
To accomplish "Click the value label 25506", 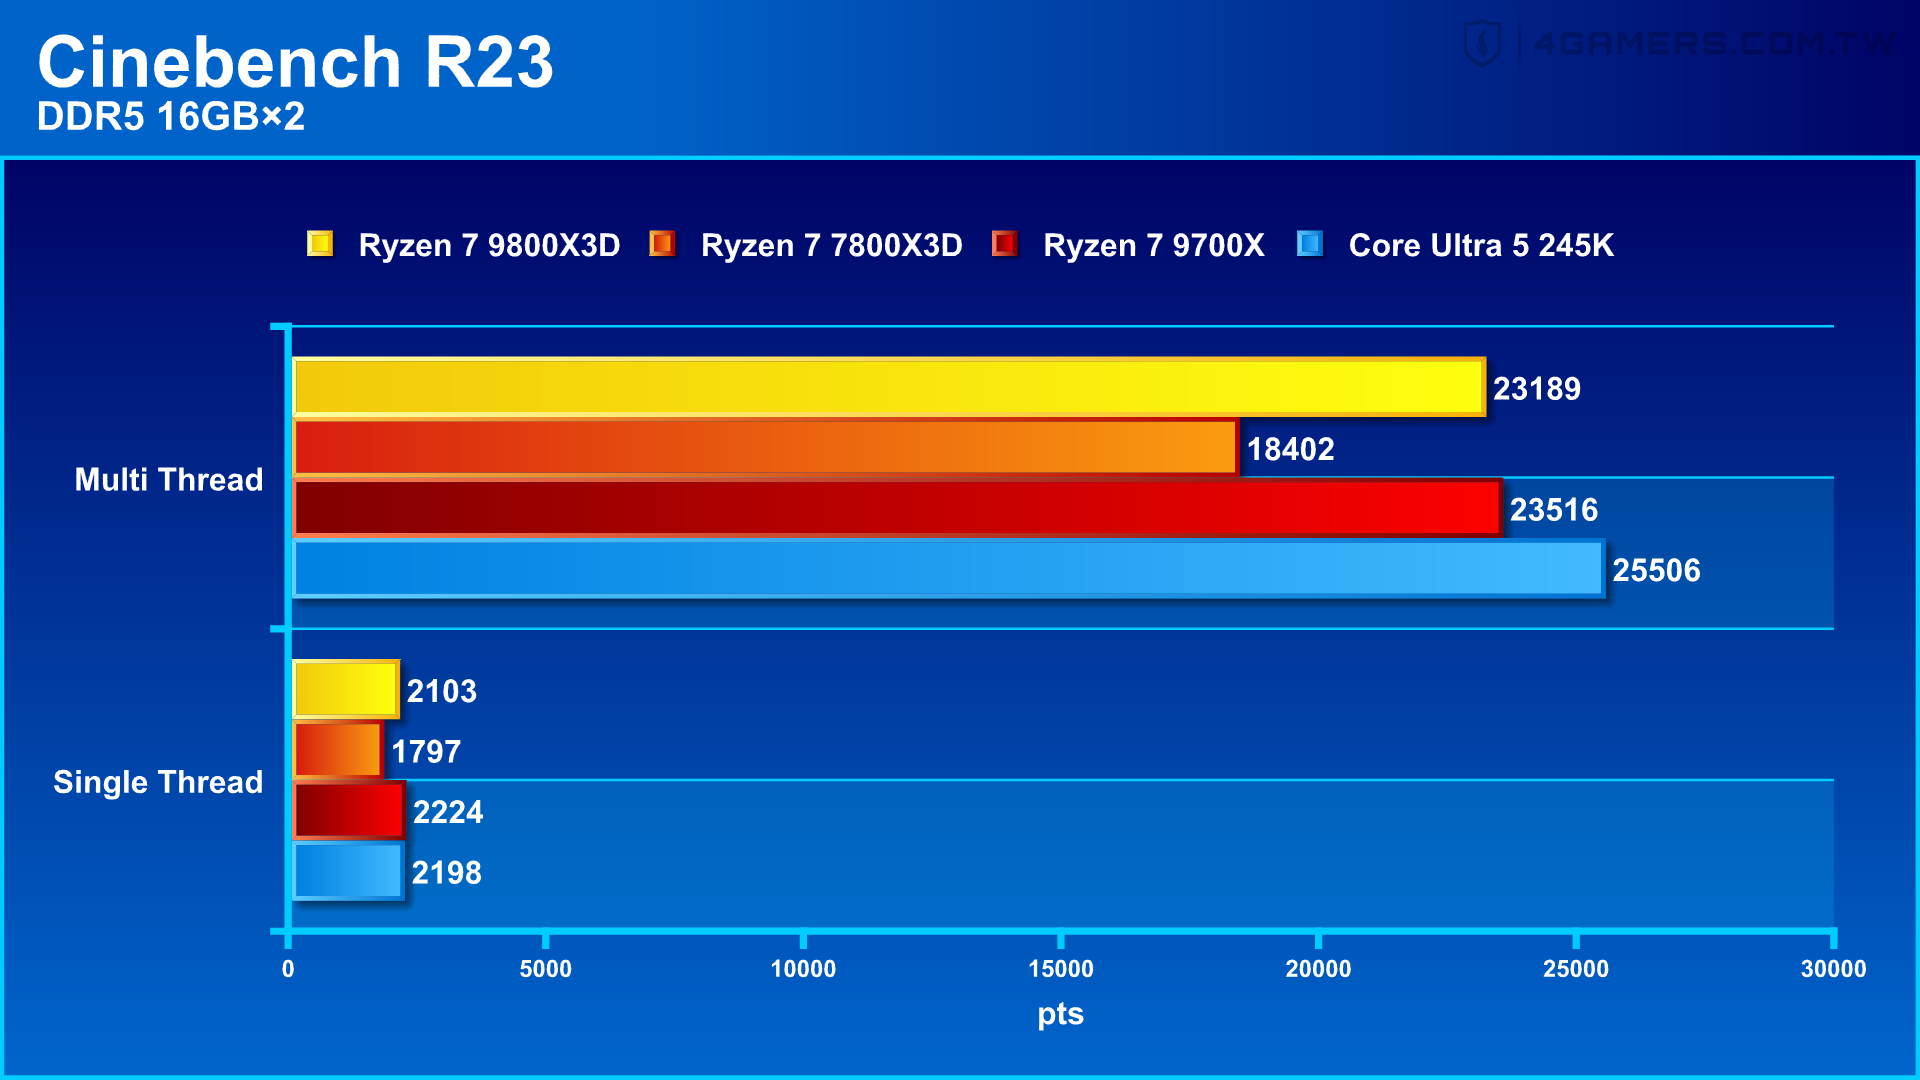I will coord(1656,570).
